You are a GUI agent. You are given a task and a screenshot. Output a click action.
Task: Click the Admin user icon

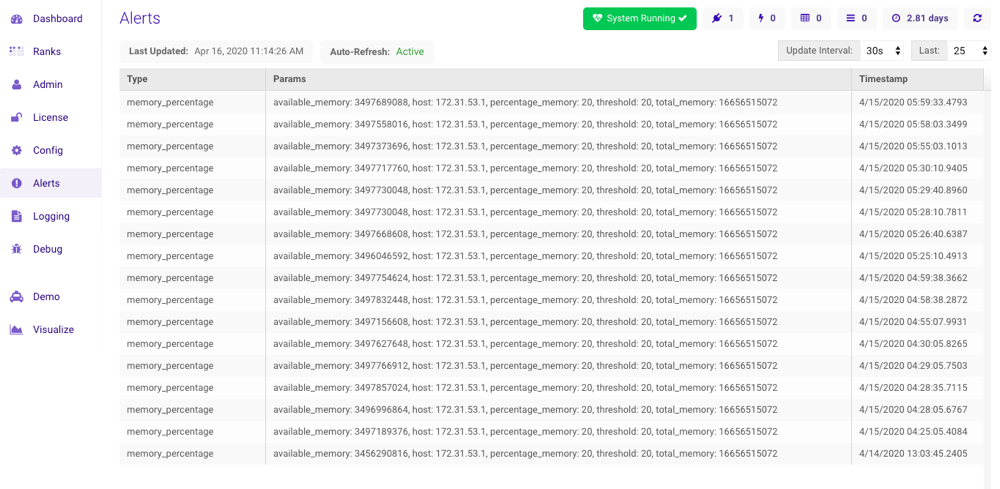click(x=17, y=85)
